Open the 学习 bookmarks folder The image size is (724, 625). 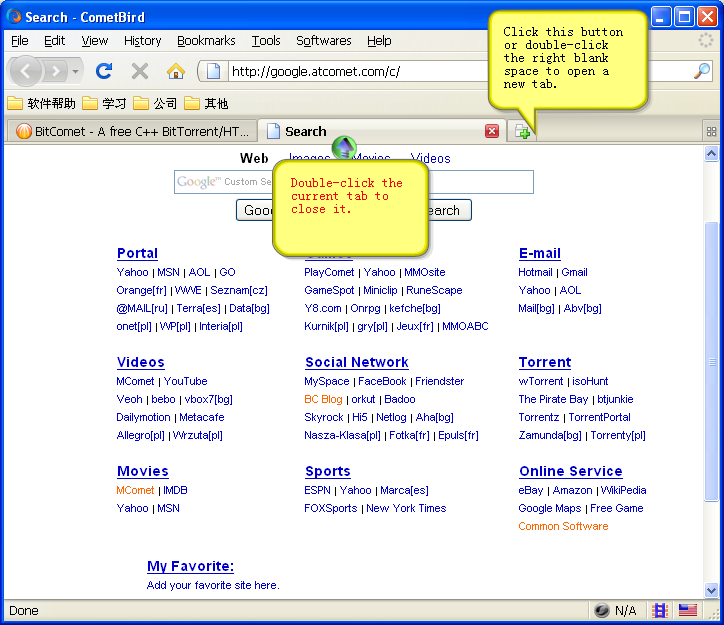click(104, 103)
